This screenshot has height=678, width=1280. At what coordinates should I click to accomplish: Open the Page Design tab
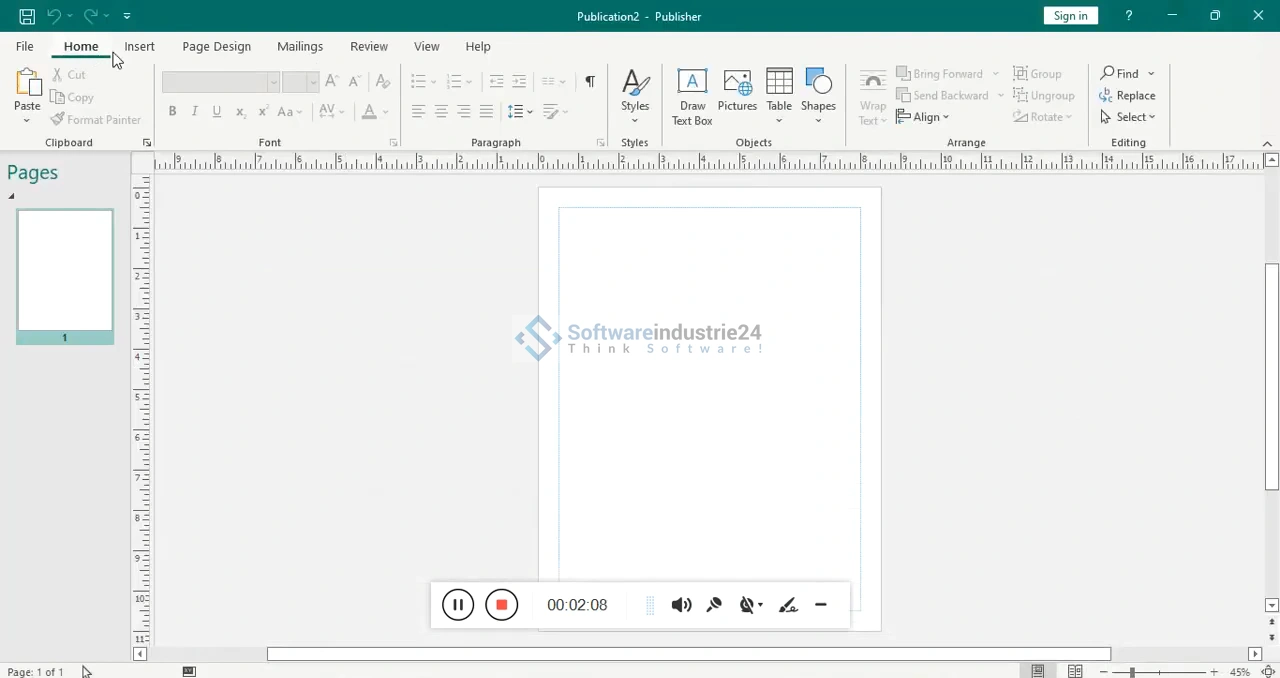coord(216,46)
